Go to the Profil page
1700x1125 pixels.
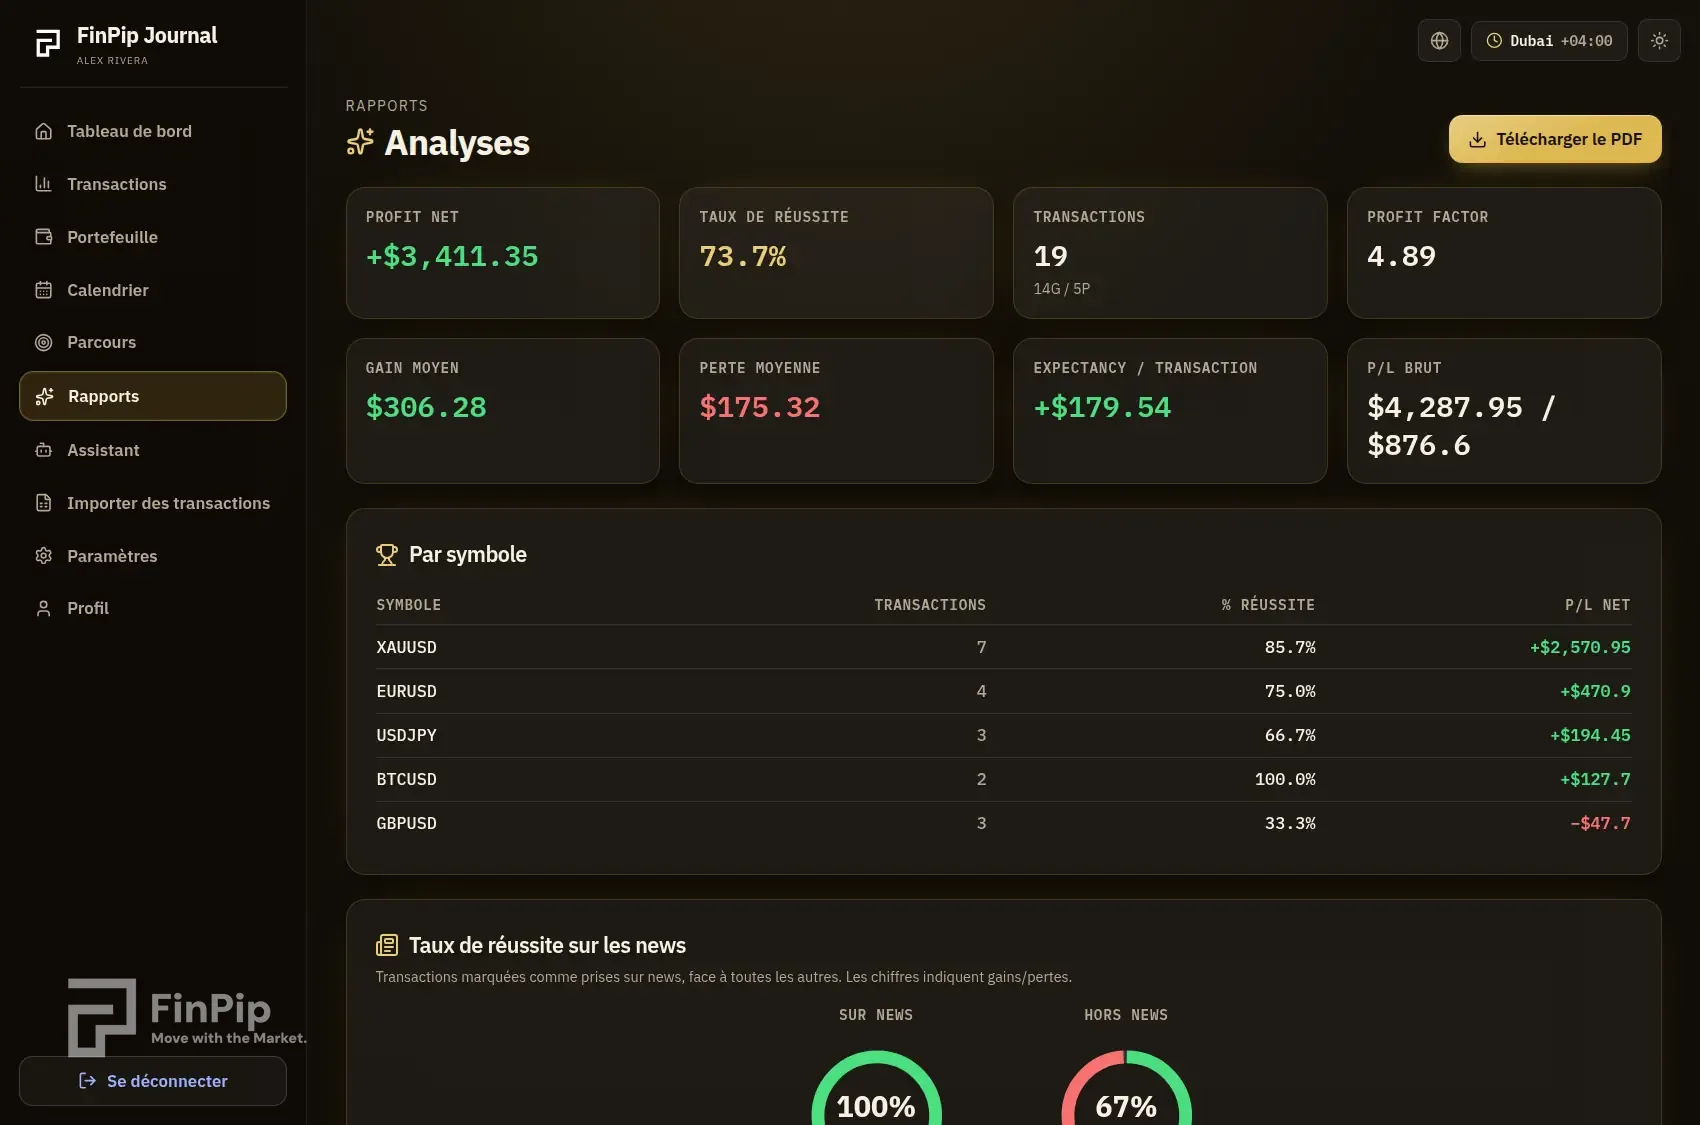click(153, 608)
